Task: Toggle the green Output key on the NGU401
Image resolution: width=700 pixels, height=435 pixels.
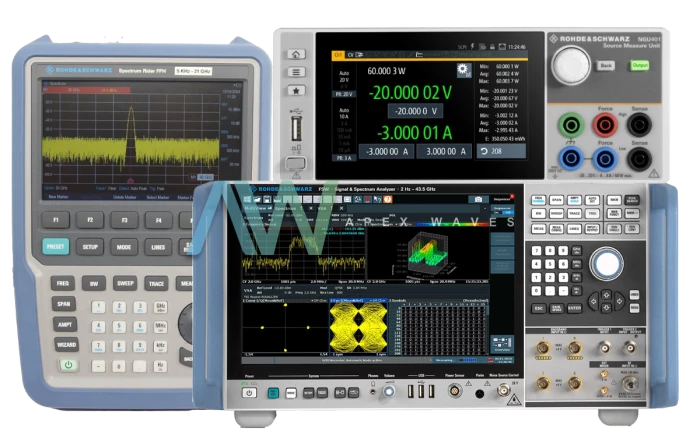Action: point(640,66)
